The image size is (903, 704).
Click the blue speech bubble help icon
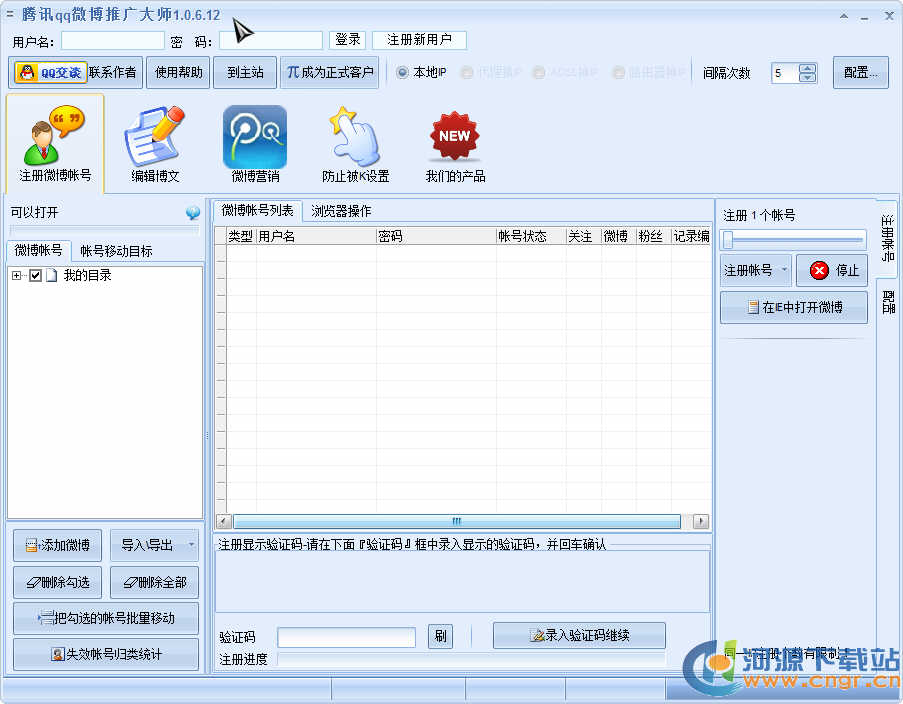(x=193, y=213)
